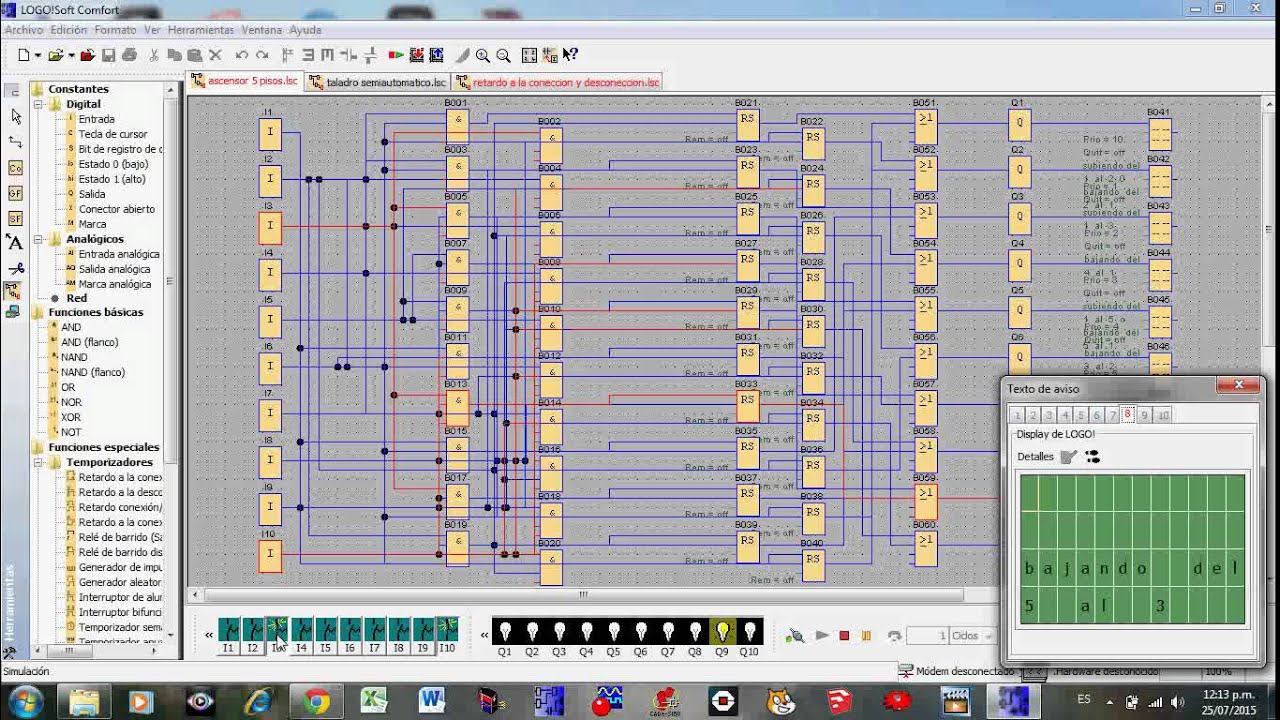Transfer program PC to LOGO icon
Screen dimensions: 1280x720
(x=417, y=56)
